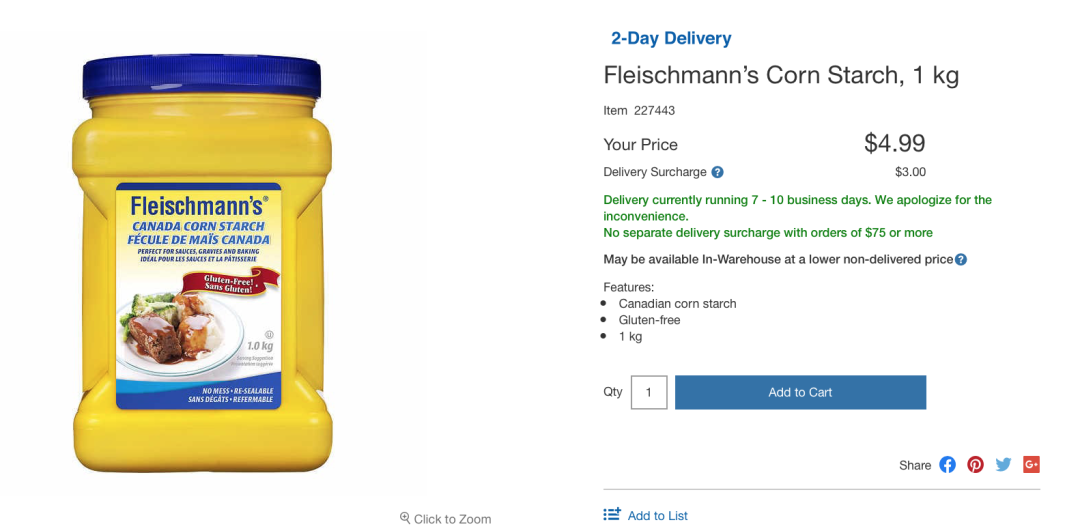Click the Click to Zoom label
This screenshot has height=531, width=1080.
(453, 519)
